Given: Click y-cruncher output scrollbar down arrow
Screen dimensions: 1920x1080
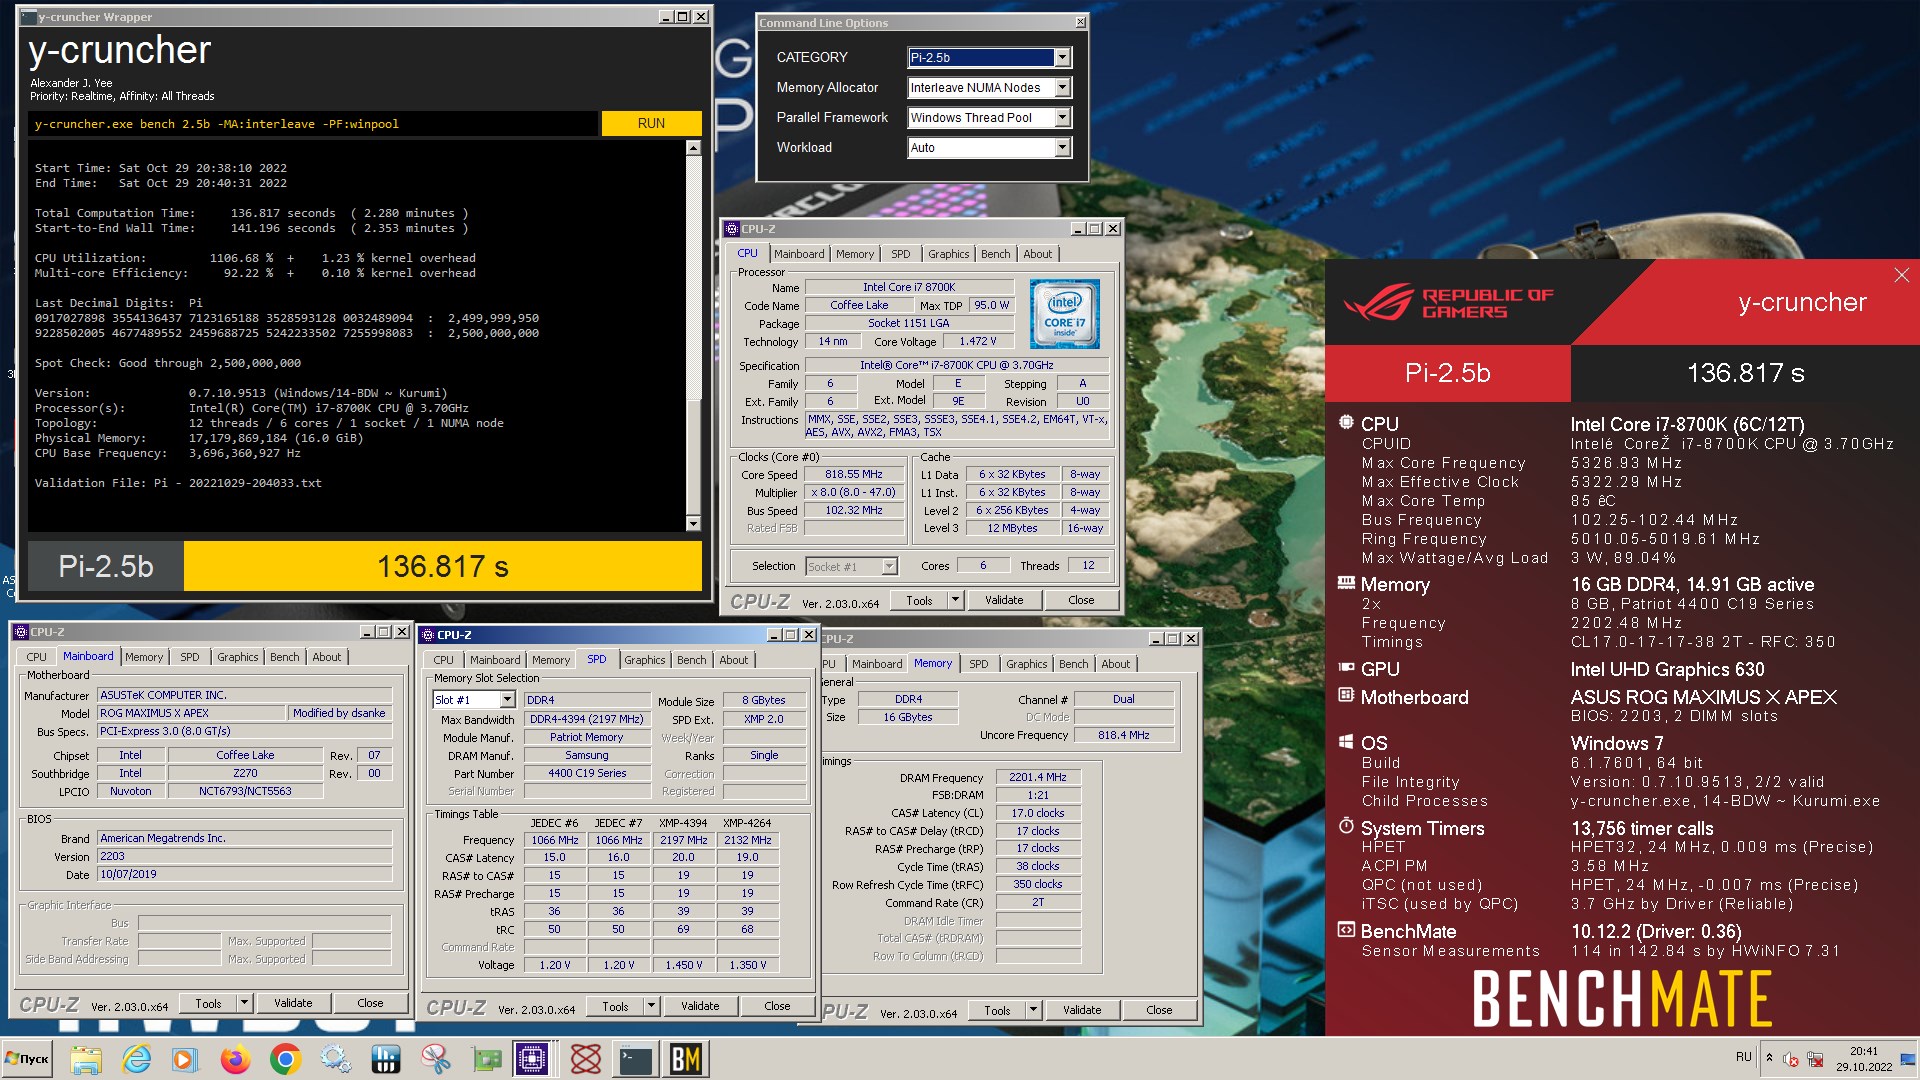Looking at the screenshot, I should click(693, 523).
